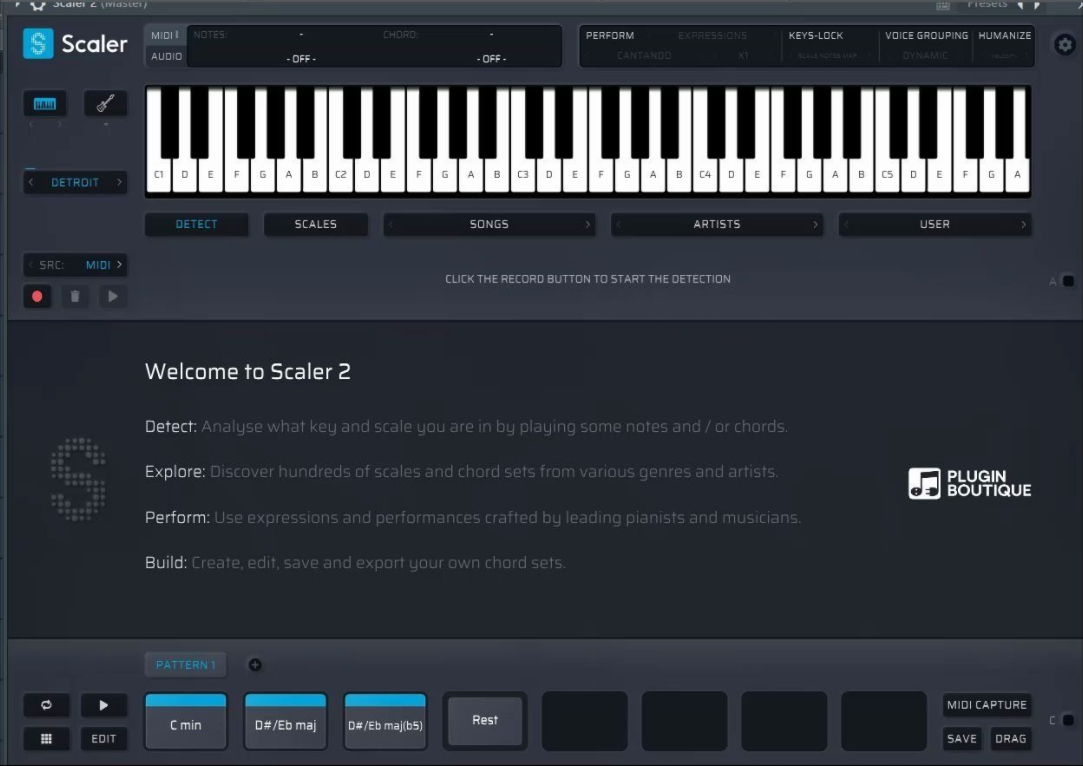
Task: Select the C min chord pad
Action: [185, 720]
